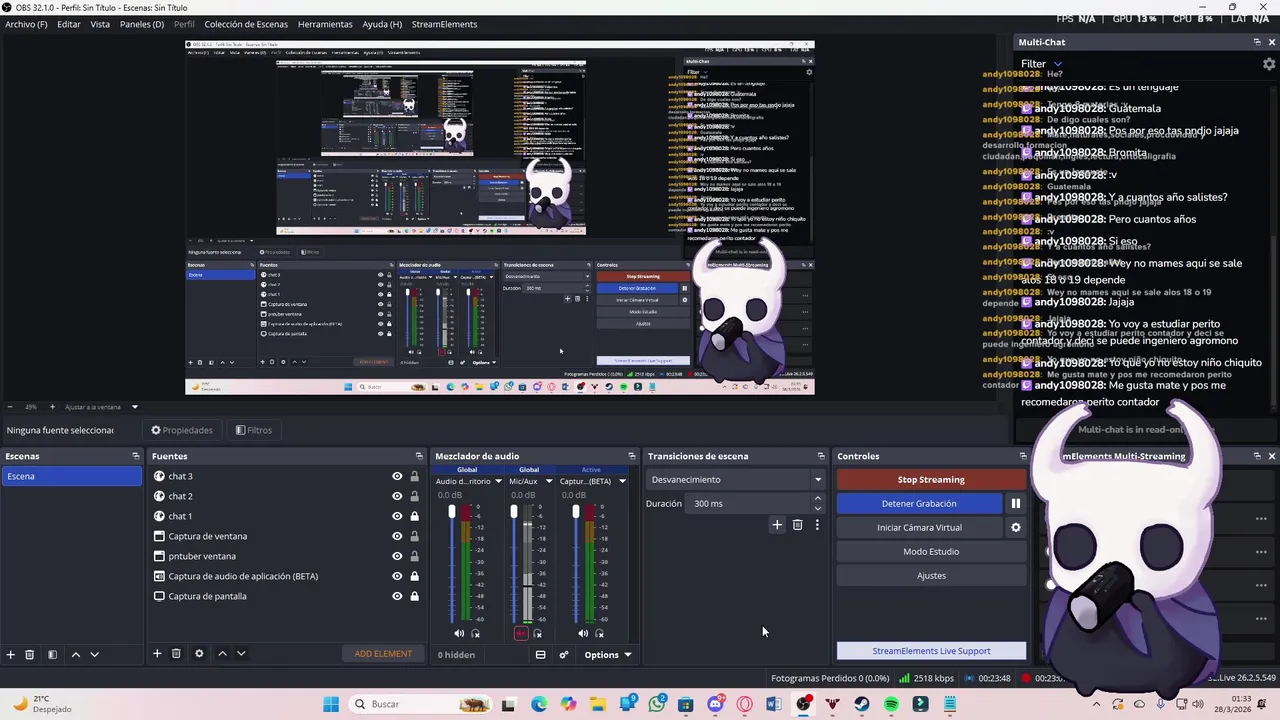Remove selected source with trash icon

pyautogui.click(x=176, y=654)
